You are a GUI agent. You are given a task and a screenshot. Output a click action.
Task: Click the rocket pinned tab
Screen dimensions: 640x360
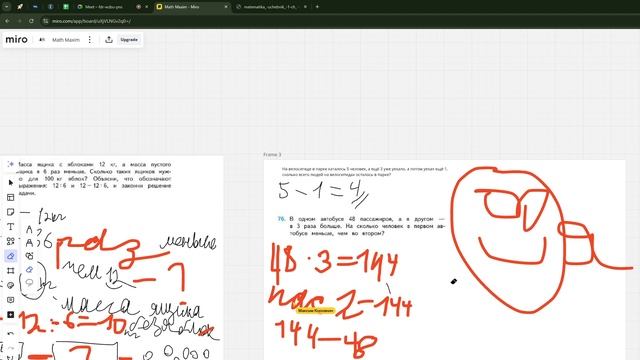point(20,7)
